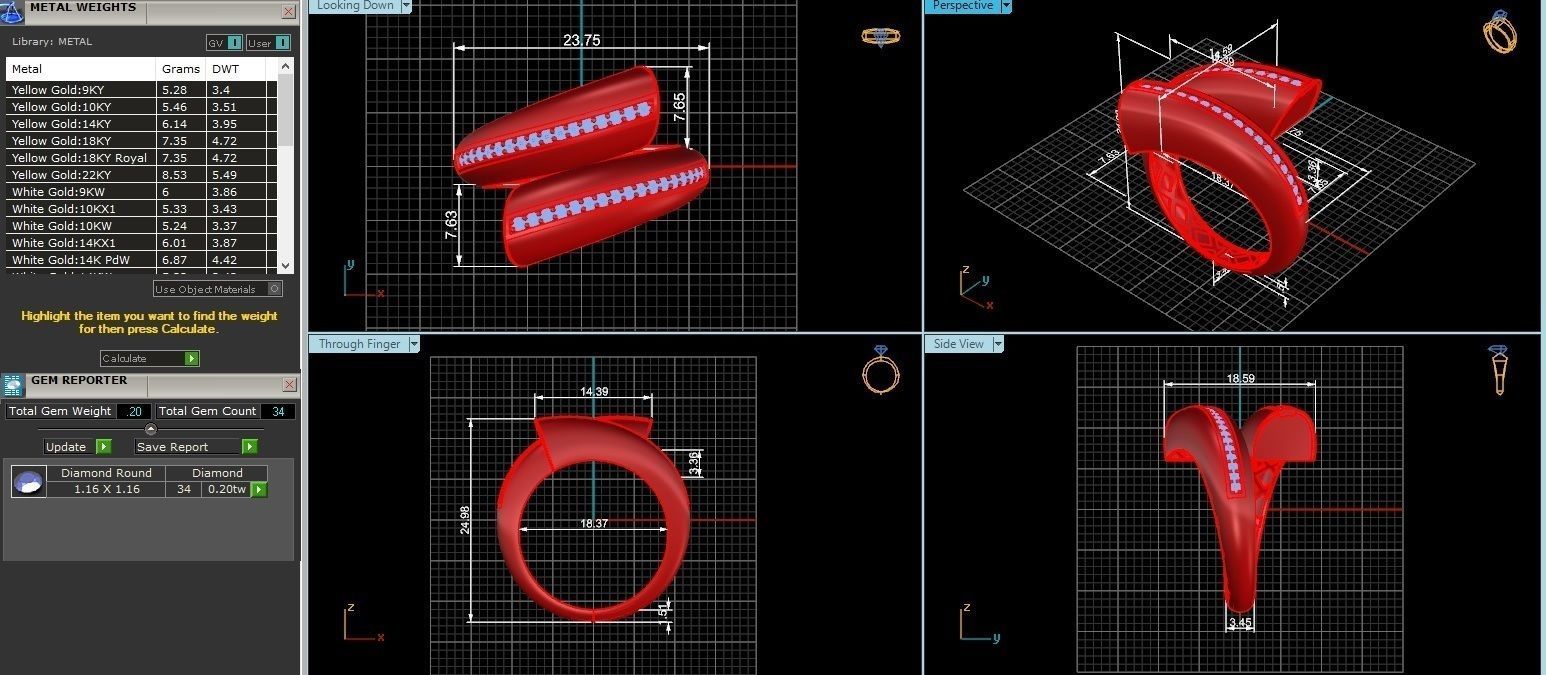Select the Looking Down viewport title
The width and height of the screenshot is (1546, 675).
pos(355,5)
